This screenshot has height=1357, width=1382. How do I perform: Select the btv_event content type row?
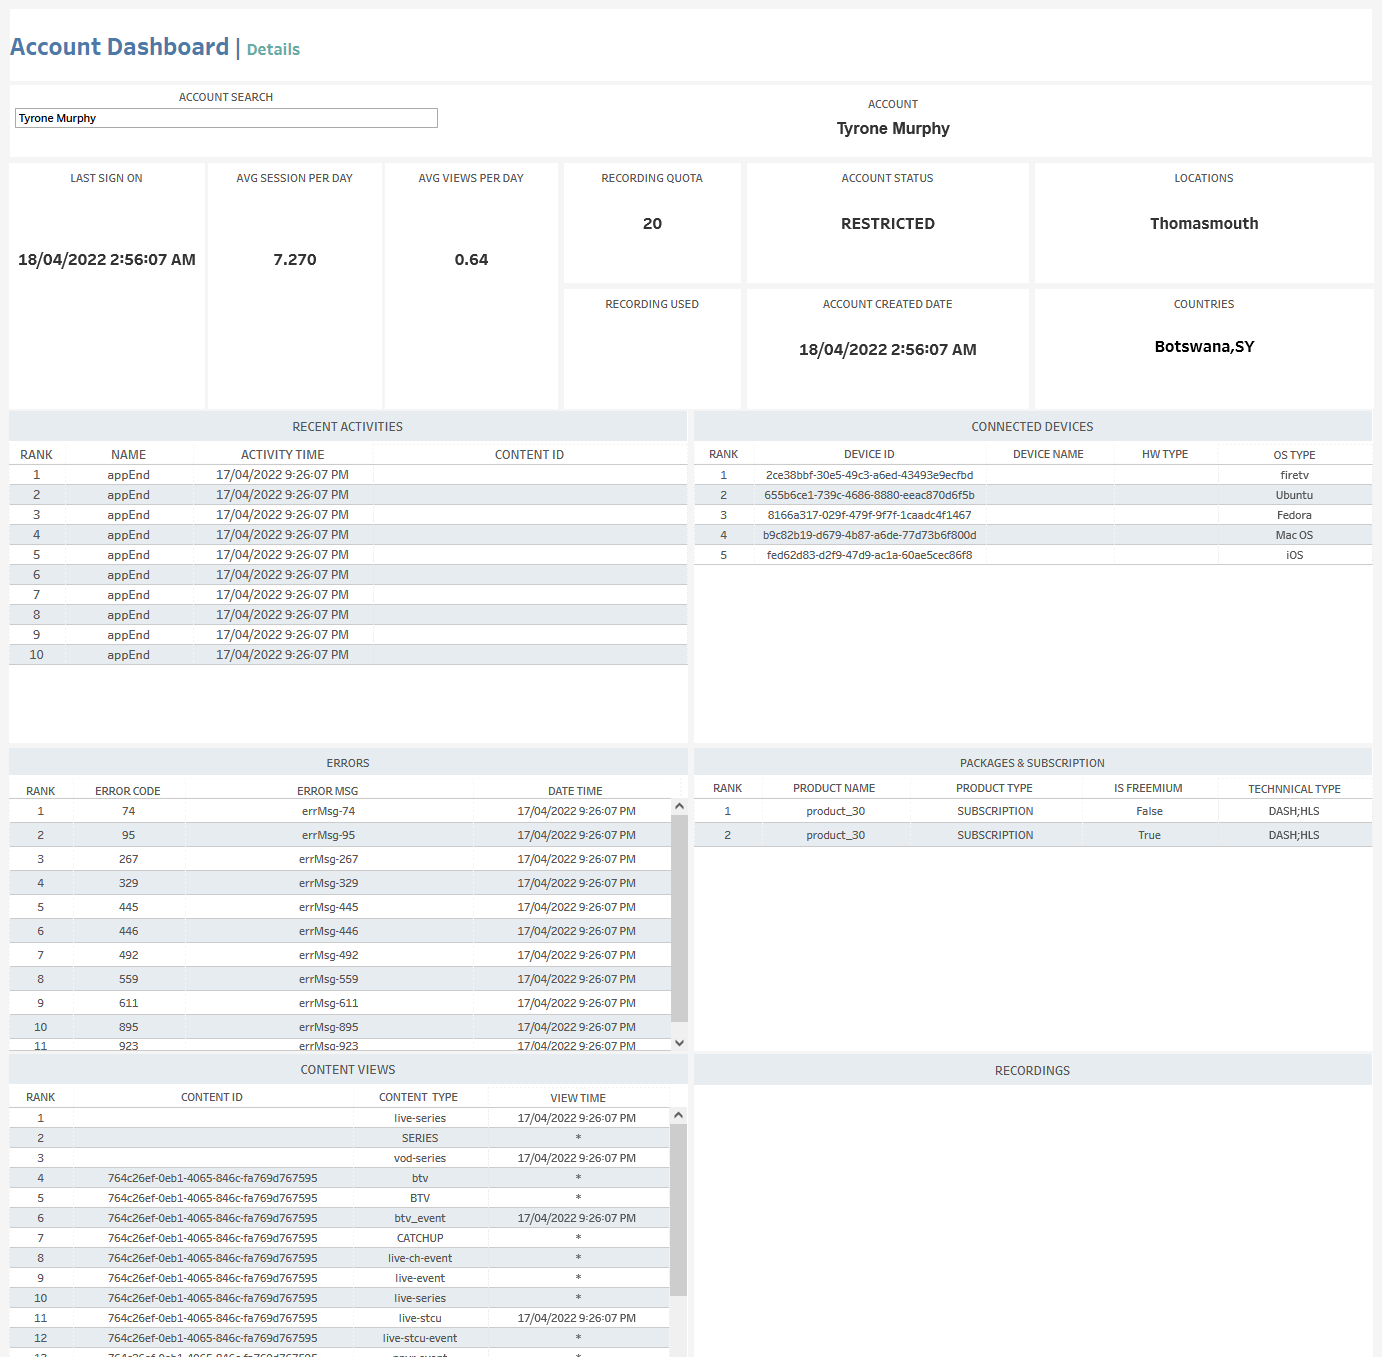tap(420, 1218)
